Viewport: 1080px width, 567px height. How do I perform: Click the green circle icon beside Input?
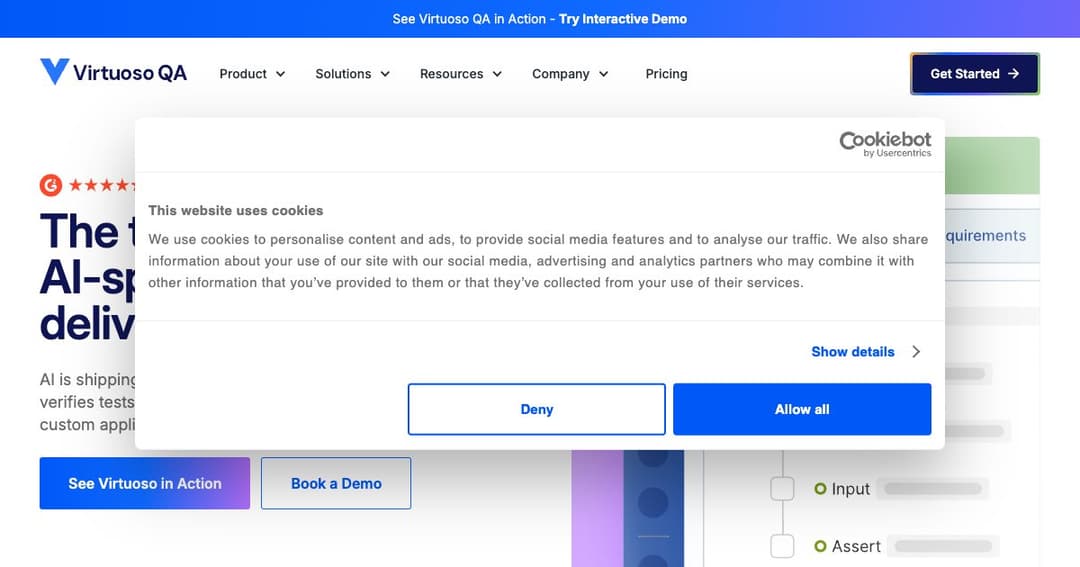pyautogui.click(x=820, y=488)
